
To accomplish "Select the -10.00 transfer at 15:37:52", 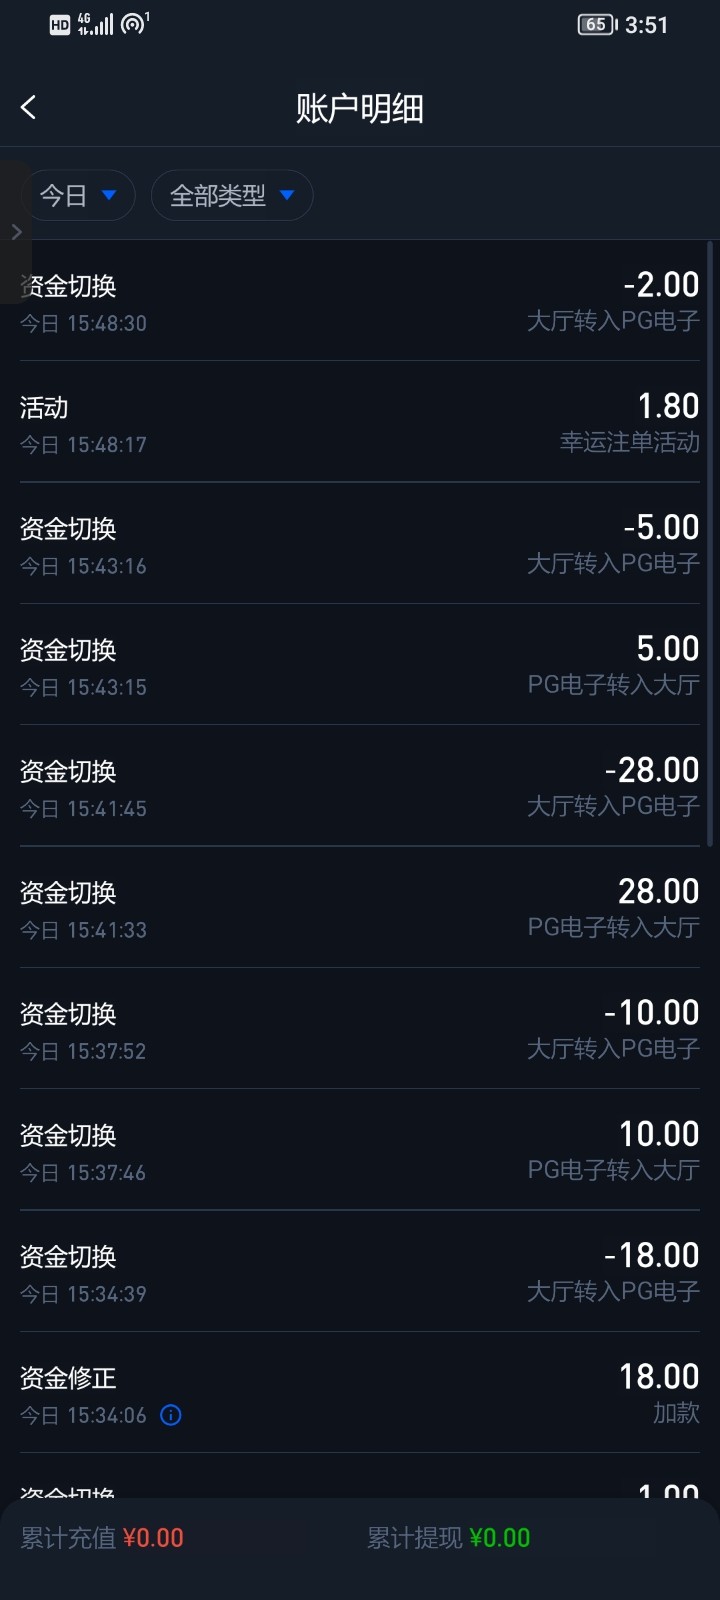I will [360, 1029].
